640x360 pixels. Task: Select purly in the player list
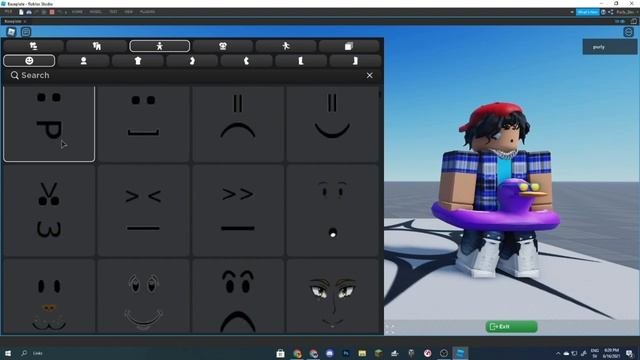tap(609, 47)
